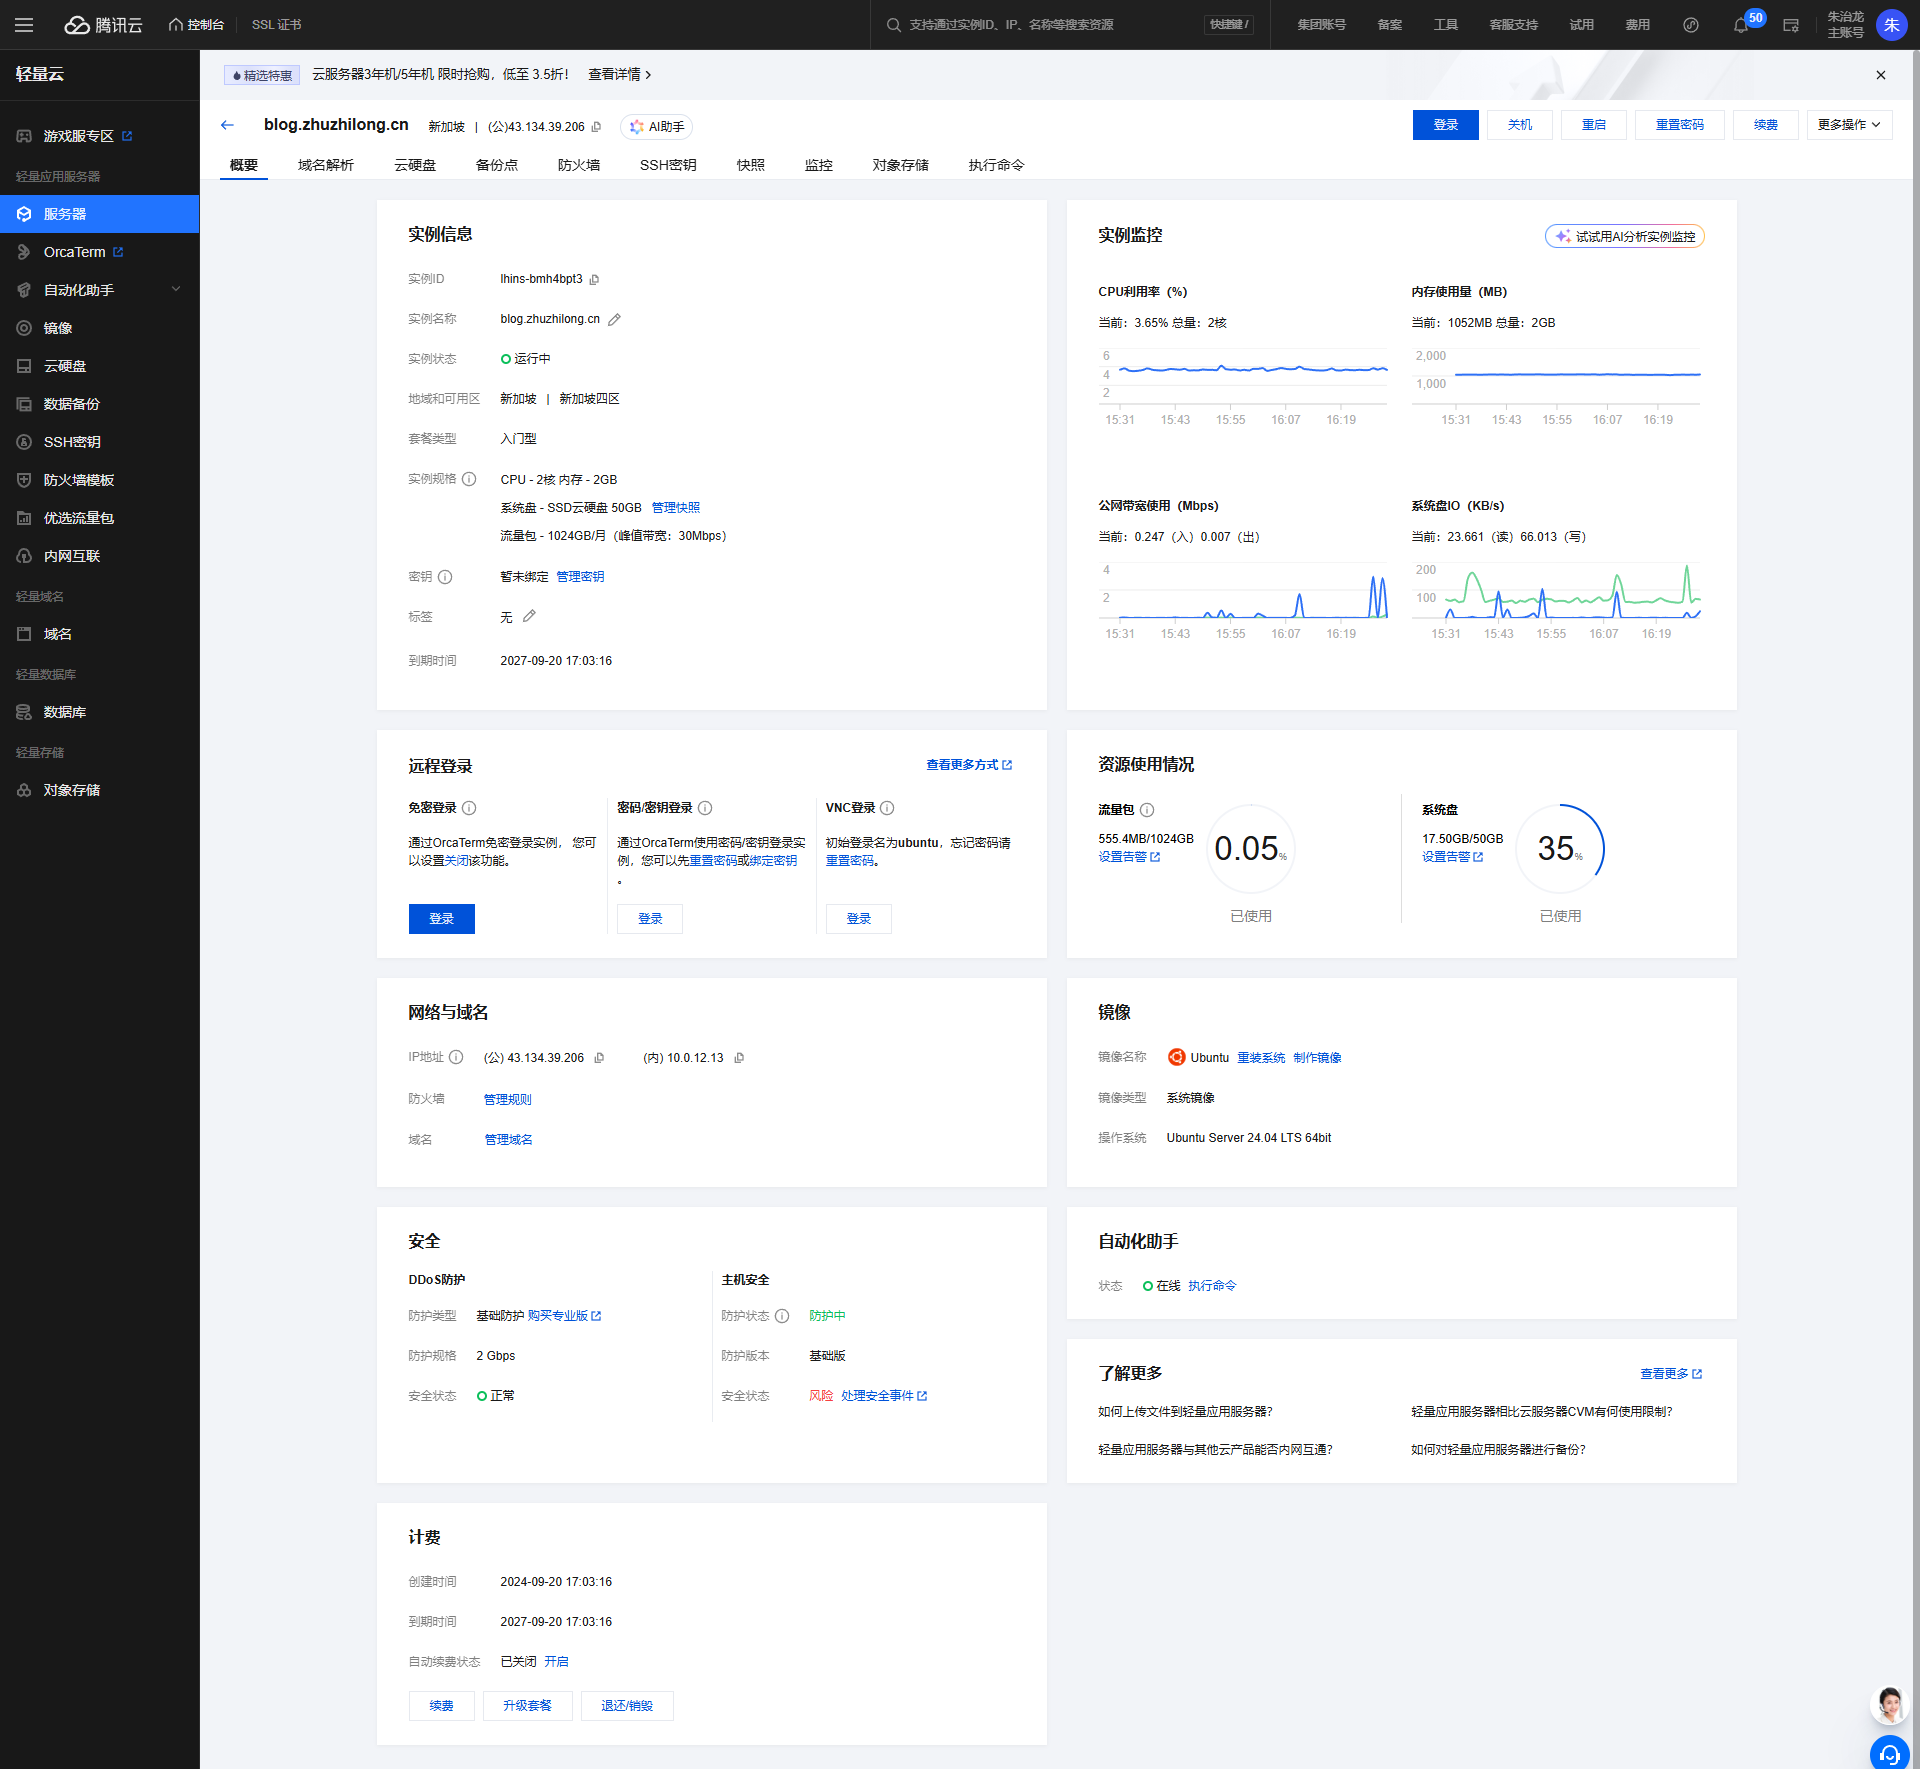This screenshot has height=1769, width=1920.
Task: Switch to the 云硬盘 tab
Action: tap(415, 165)
